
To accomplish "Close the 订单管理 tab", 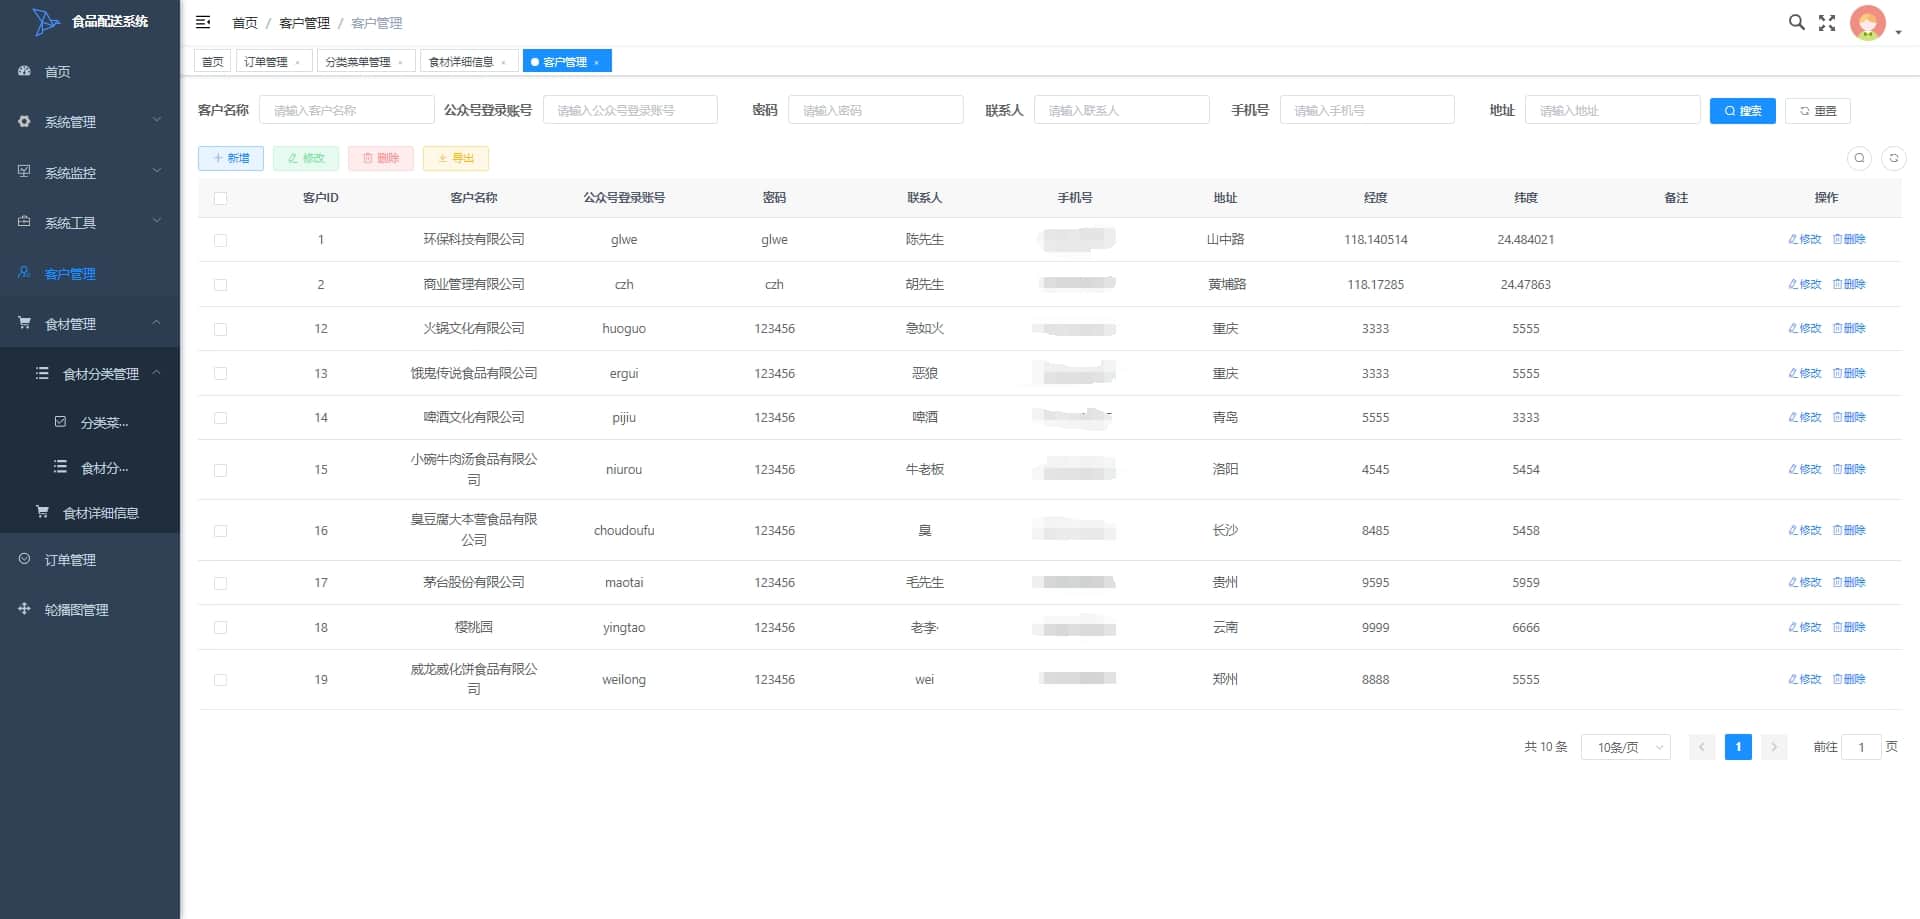I will pyautogui.click(x=298, y=63).
